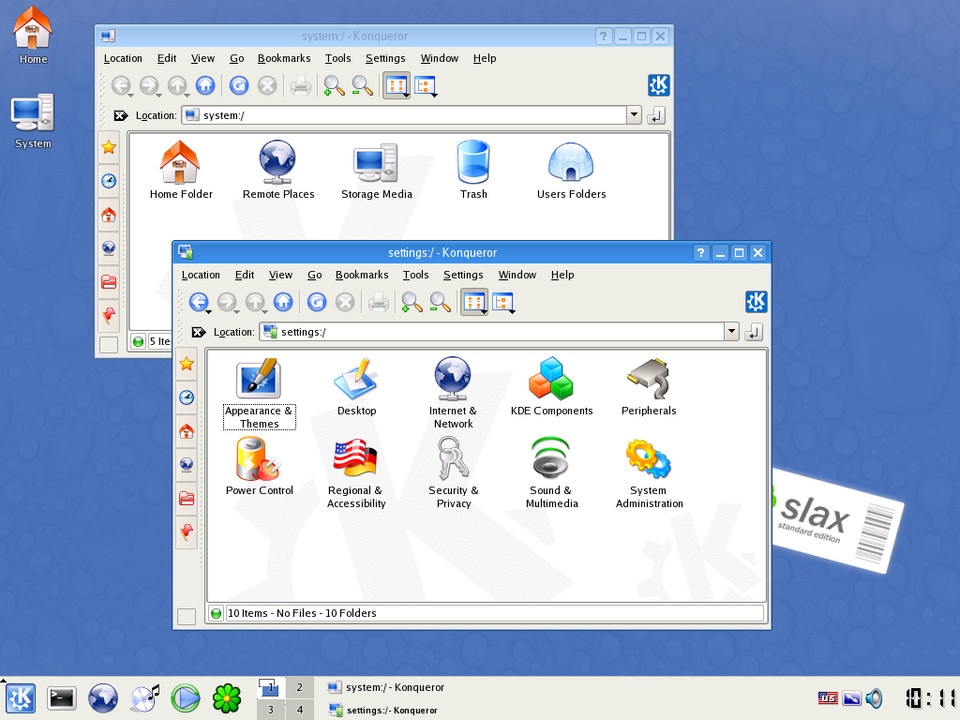Launch the web browser globe on the panel

coord(103,698)
